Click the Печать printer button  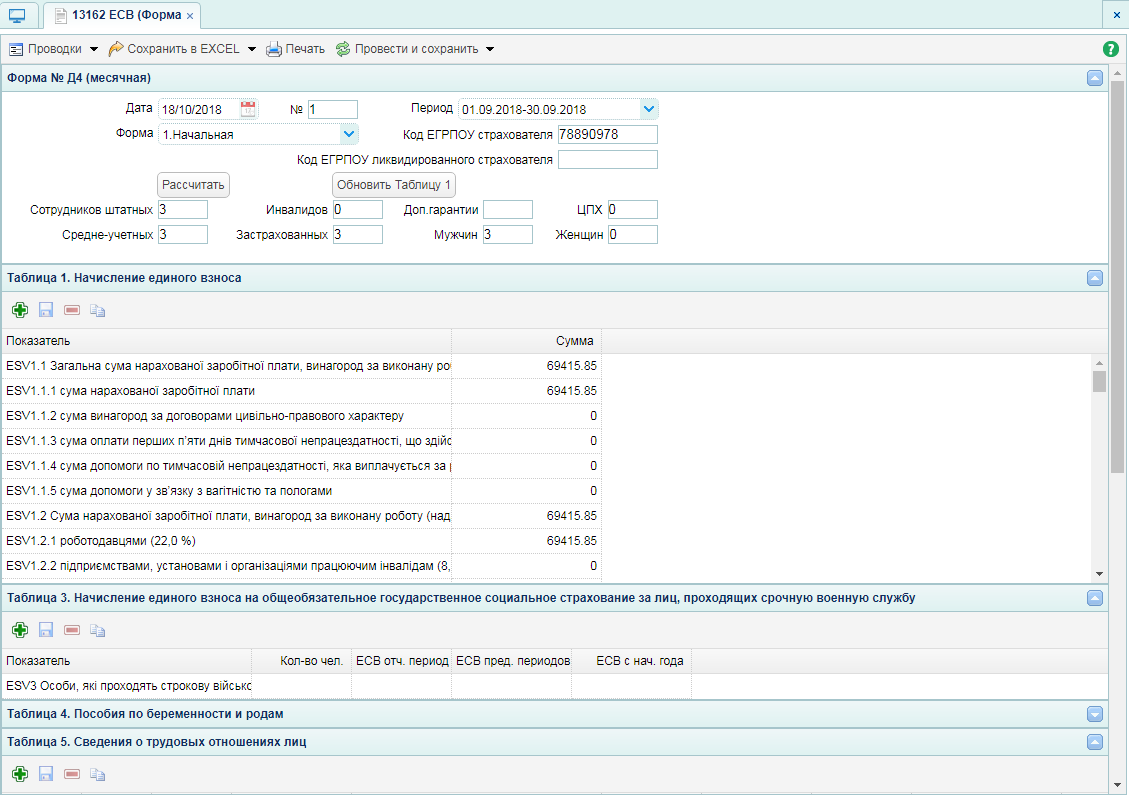point(296,49)
